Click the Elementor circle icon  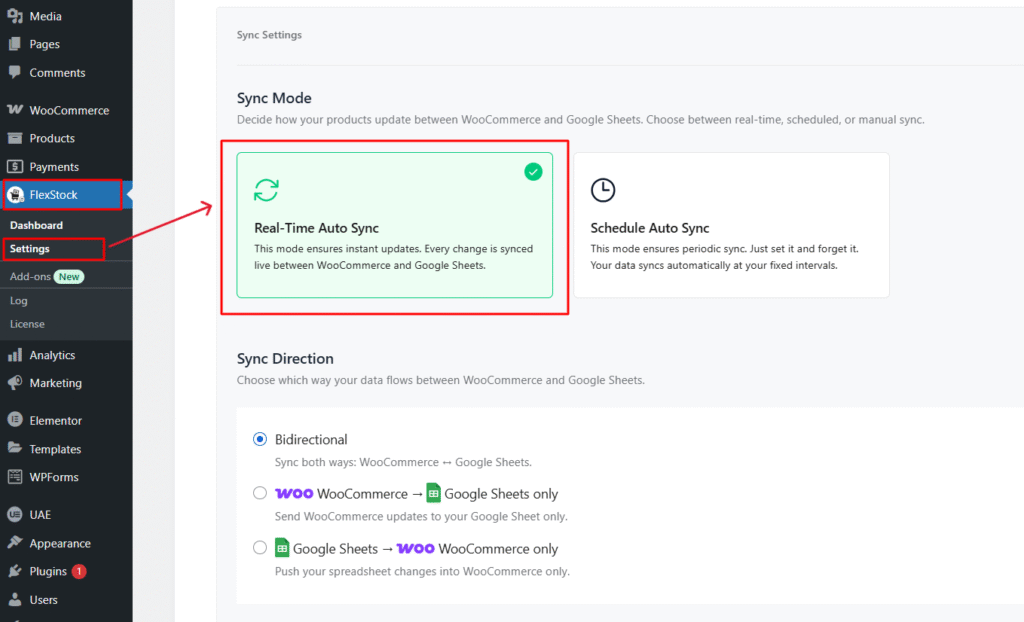15,420
